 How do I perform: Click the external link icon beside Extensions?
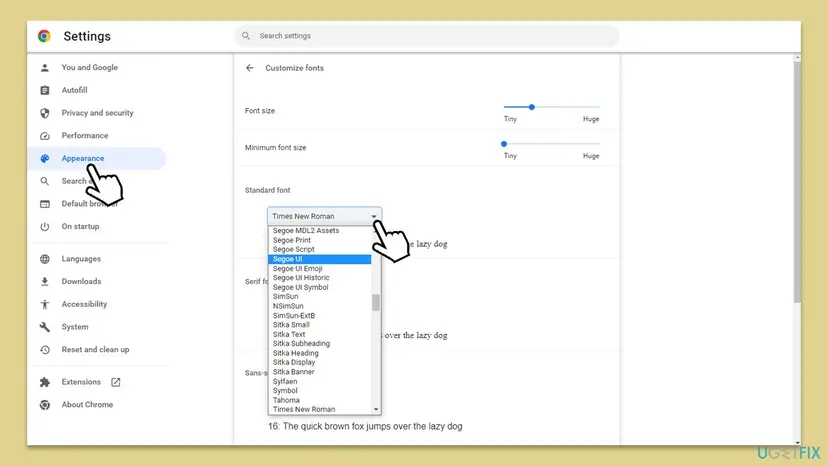click(x=116, y=382)
